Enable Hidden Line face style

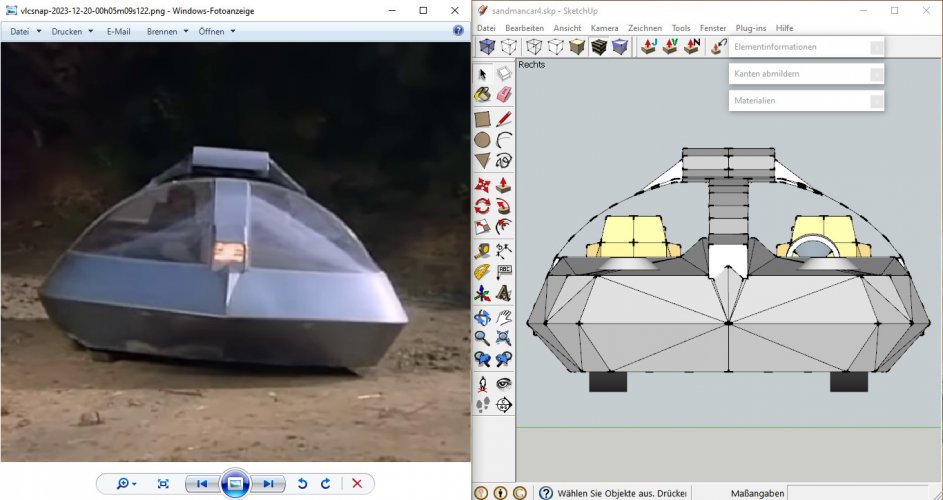tap(555, 46)
